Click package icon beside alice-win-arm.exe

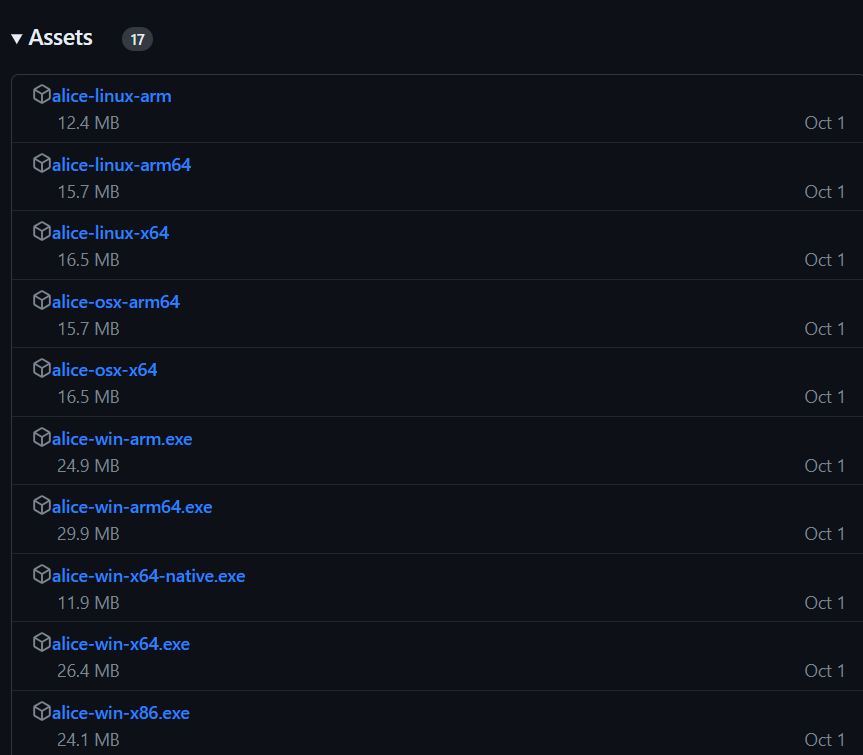tap(41, 437)
